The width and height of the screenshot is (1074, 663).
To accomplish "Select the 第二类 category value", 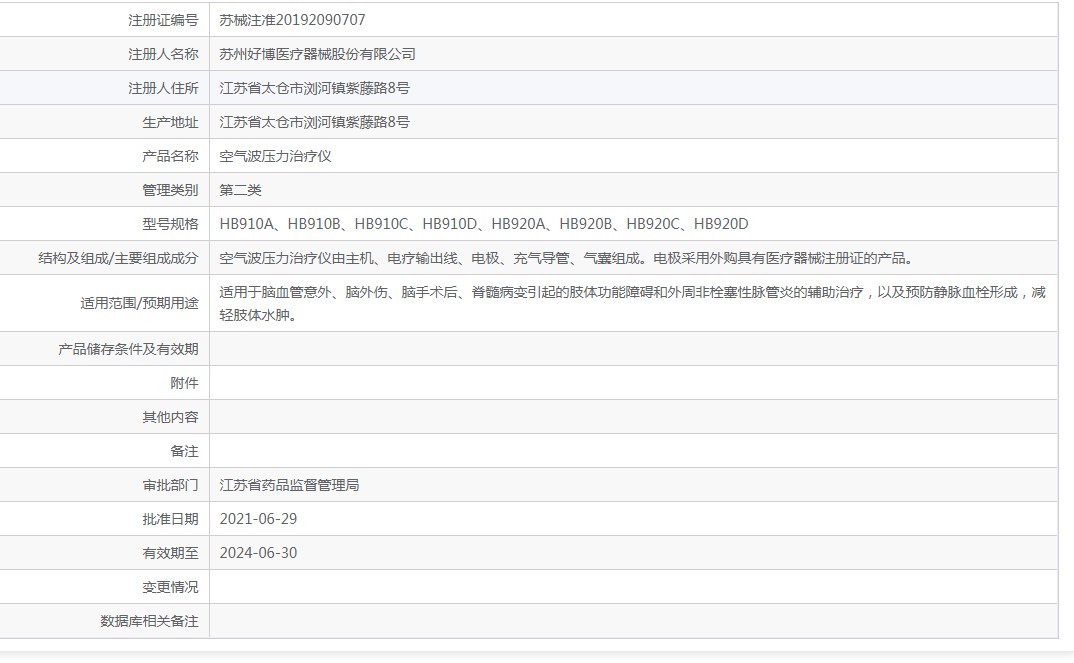I will pyautogui.click(x=240, y=190).
